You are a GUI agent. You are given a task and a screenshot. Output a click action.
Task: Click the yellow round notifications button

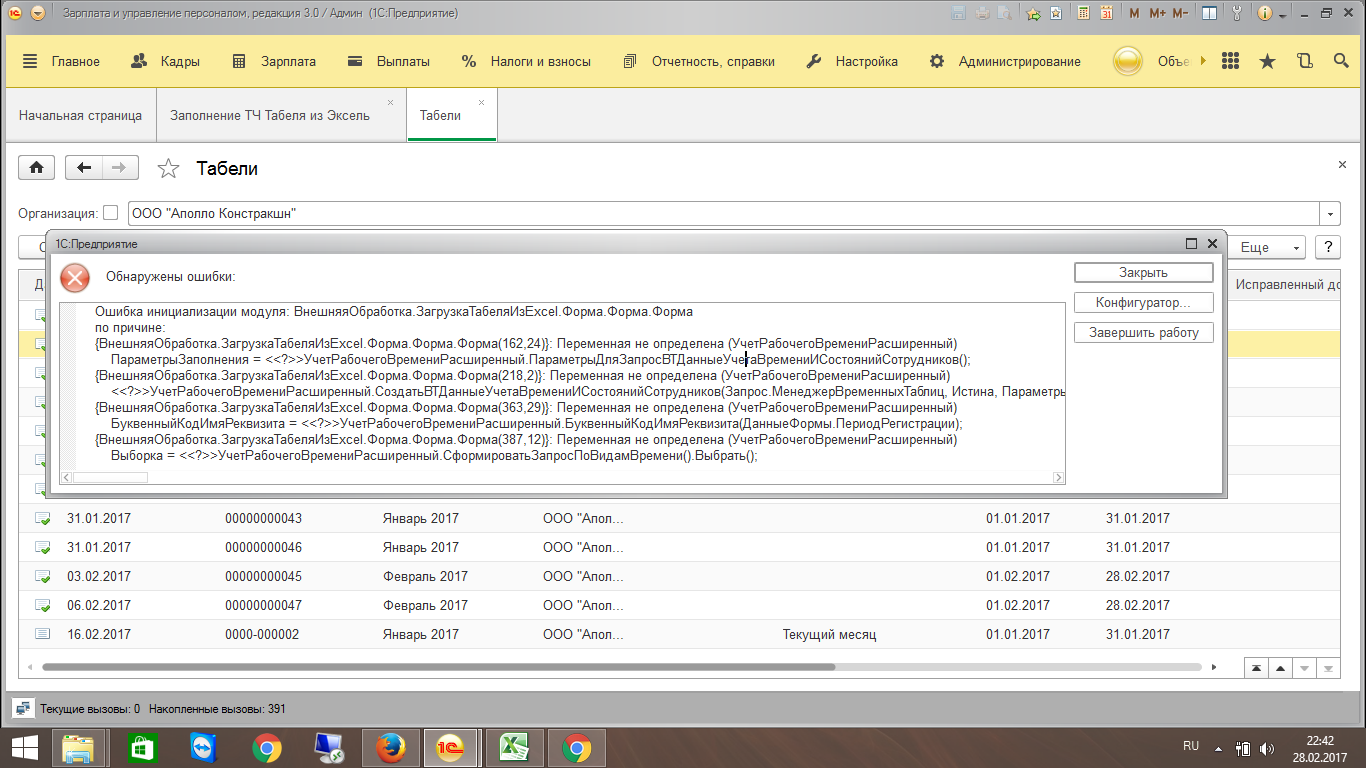tap(1128, 61)
